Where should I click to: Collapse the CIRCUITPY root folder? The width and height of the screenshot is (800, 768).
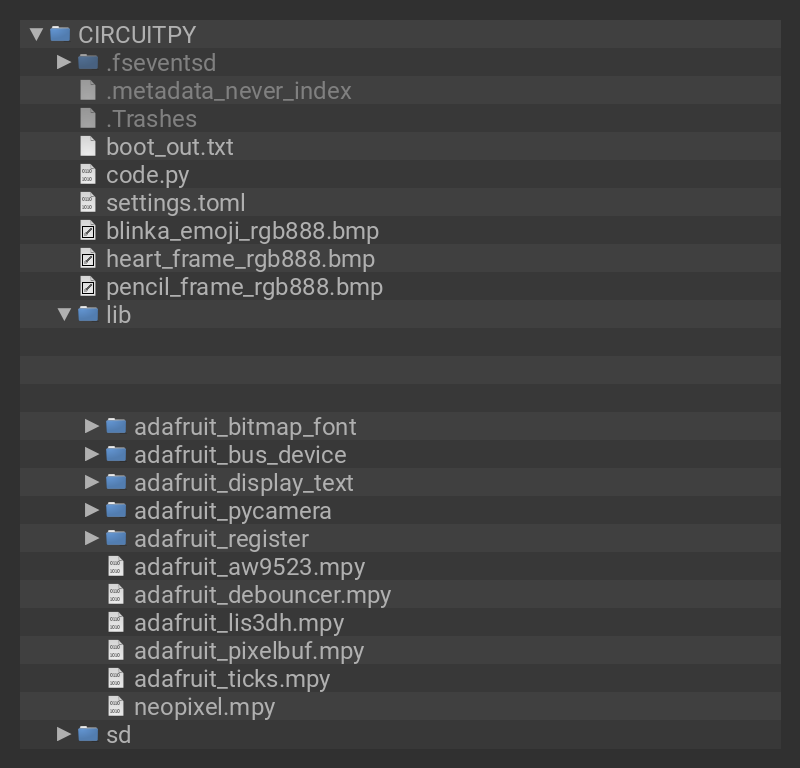point(37,34)
